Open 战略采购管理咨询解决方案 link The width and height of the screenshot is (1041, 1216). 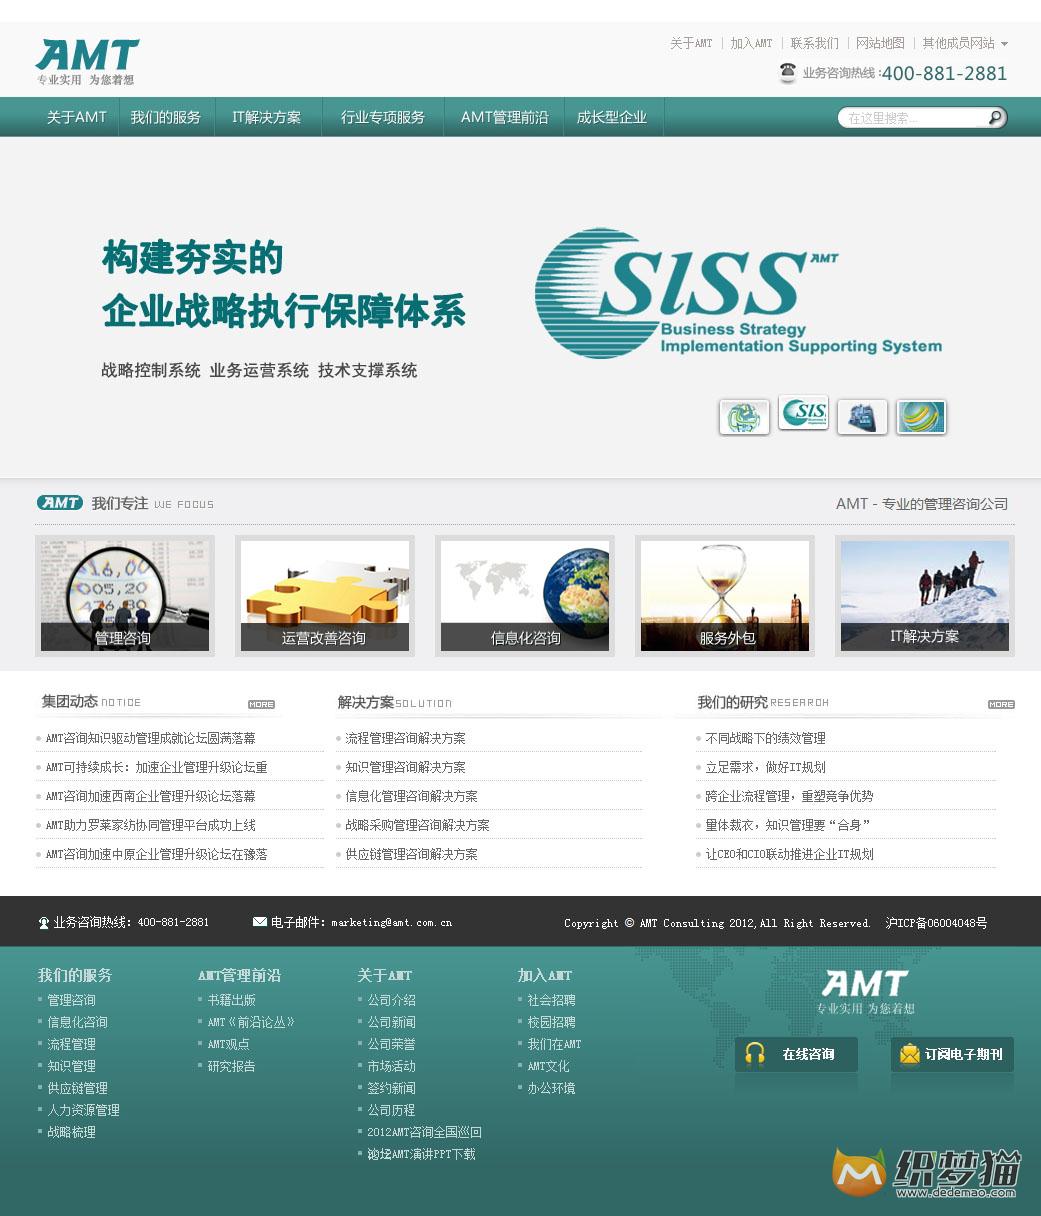point(418,825)
